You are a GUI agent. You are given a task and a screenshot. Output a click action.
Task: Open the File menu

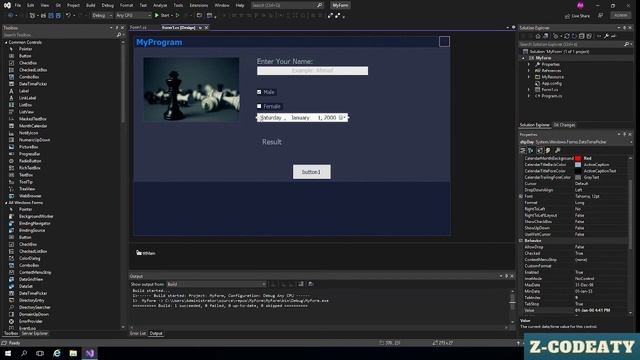[18, 5]
